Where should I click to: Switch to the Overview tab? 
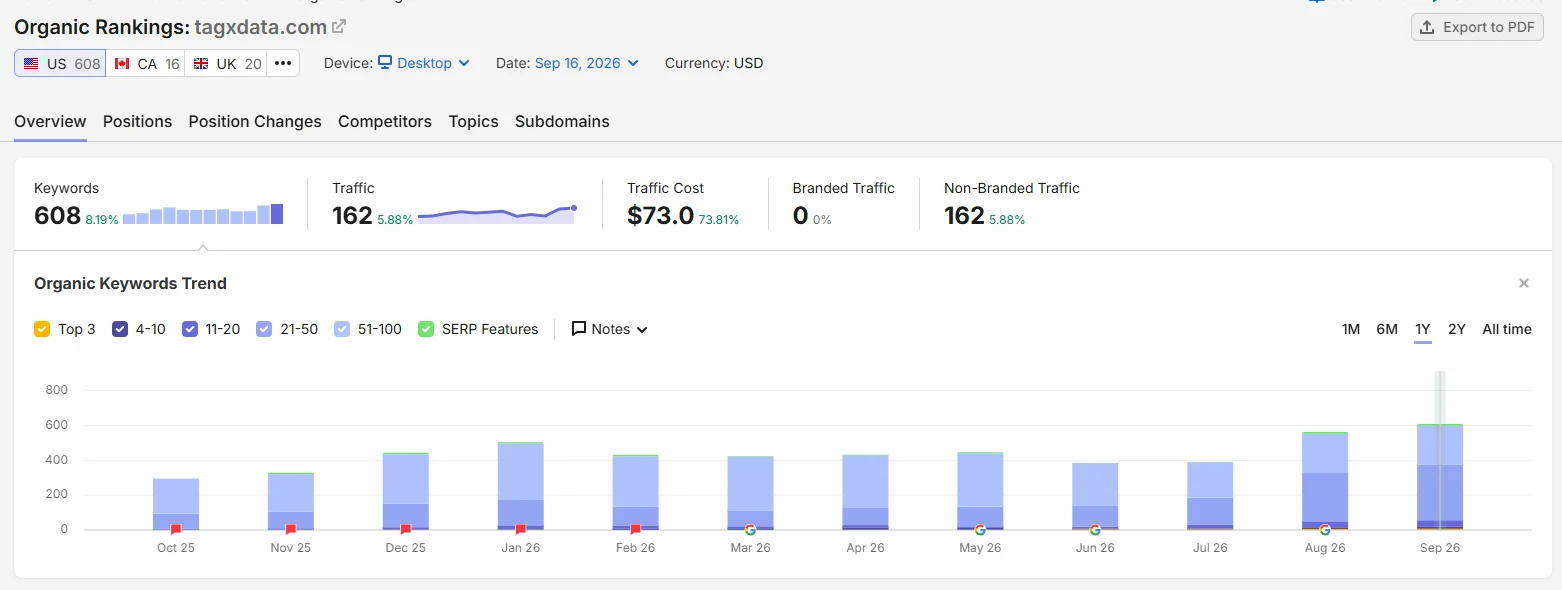(50, 121)
